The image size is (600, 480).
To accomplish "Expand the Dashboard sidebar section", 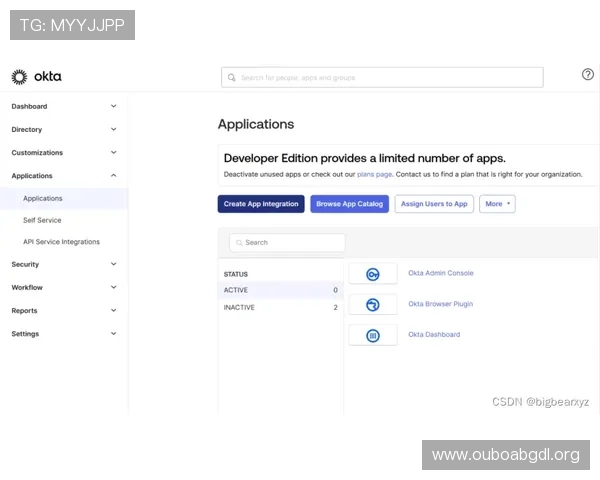I will click(x=113, y=106).
